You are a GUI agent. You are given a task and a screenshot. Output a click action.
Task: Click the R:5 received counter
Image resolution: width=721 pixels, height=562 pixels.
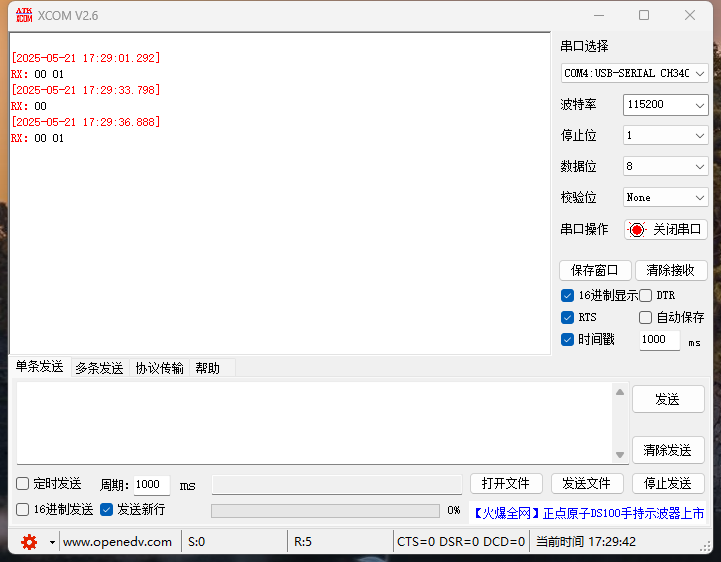click(x=303, y=542)
